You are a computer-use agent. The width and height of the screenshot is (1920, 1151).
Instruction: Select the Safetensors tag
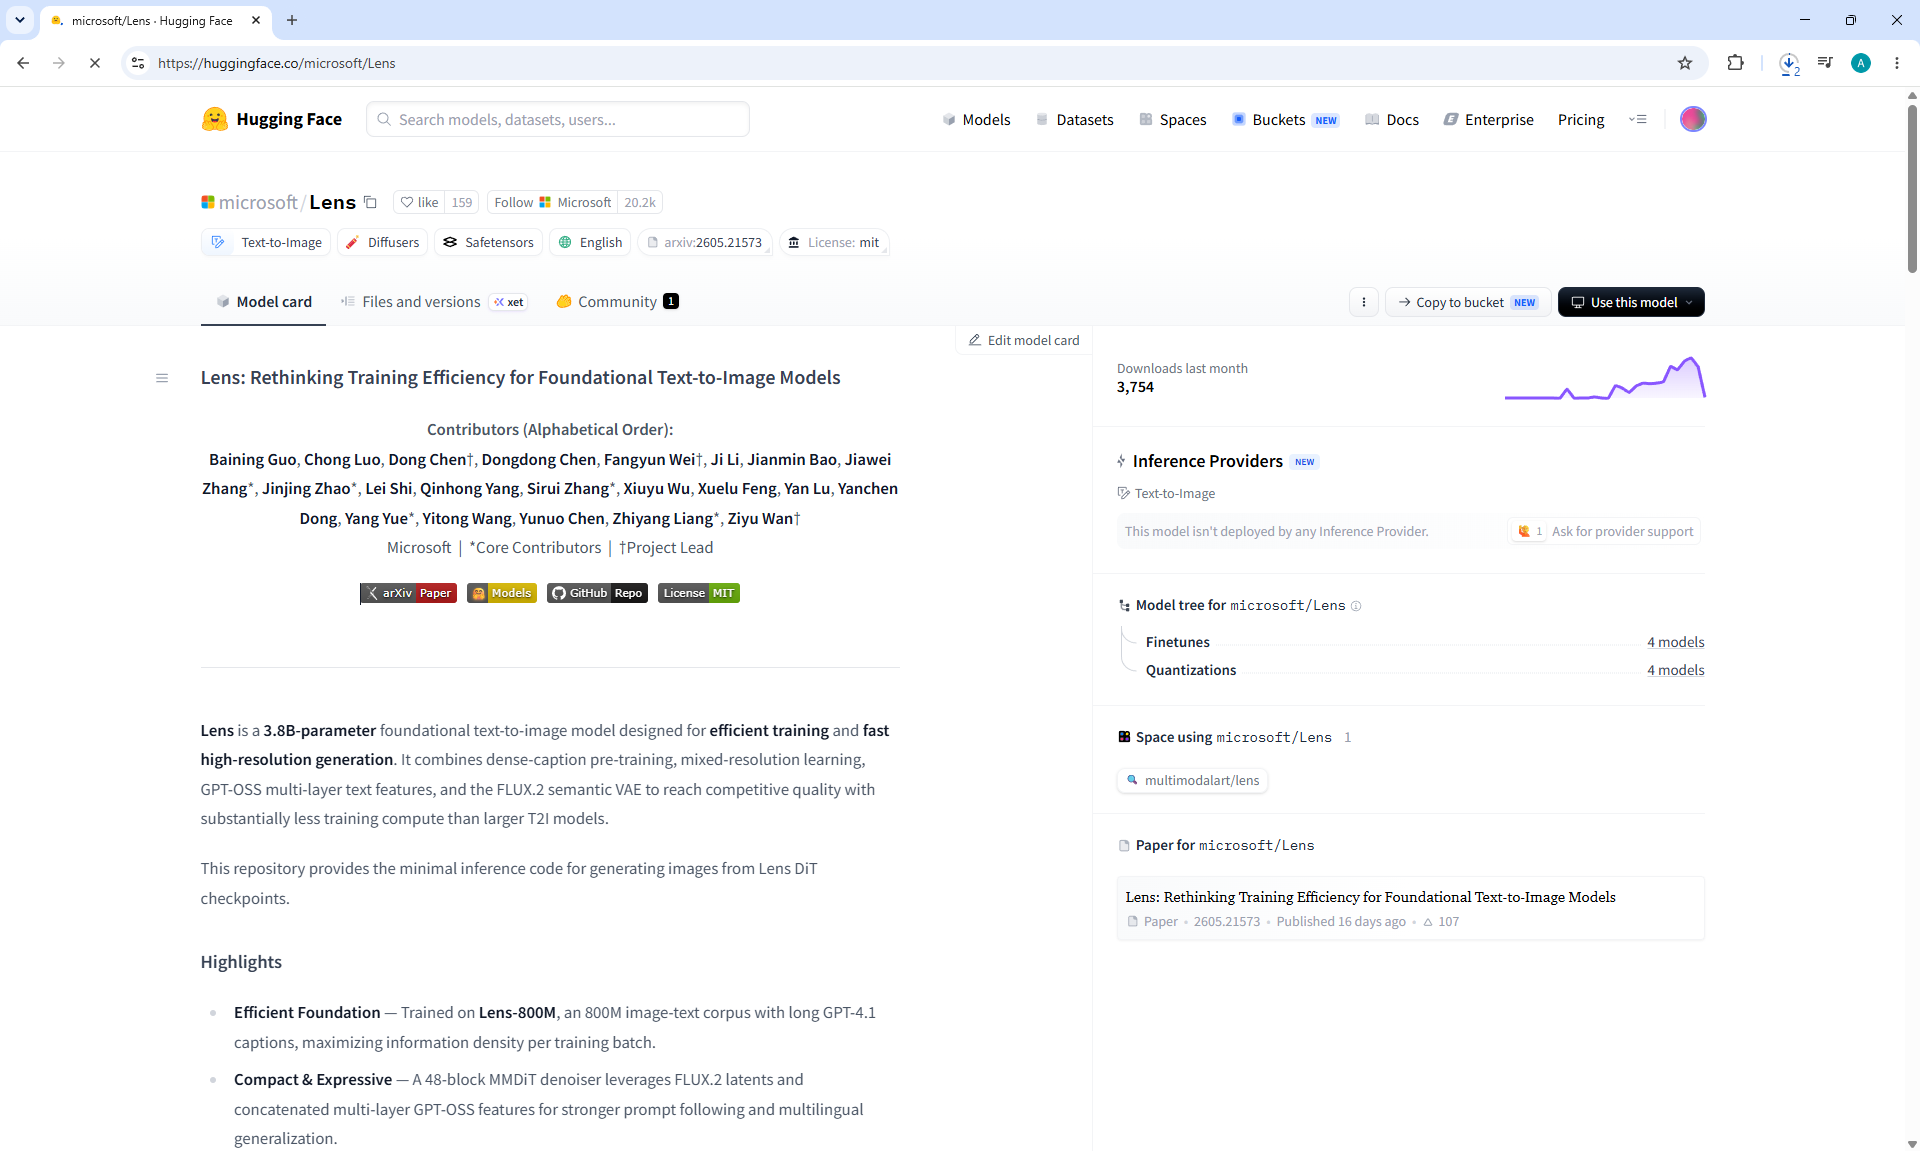click(x=489, y=242)
